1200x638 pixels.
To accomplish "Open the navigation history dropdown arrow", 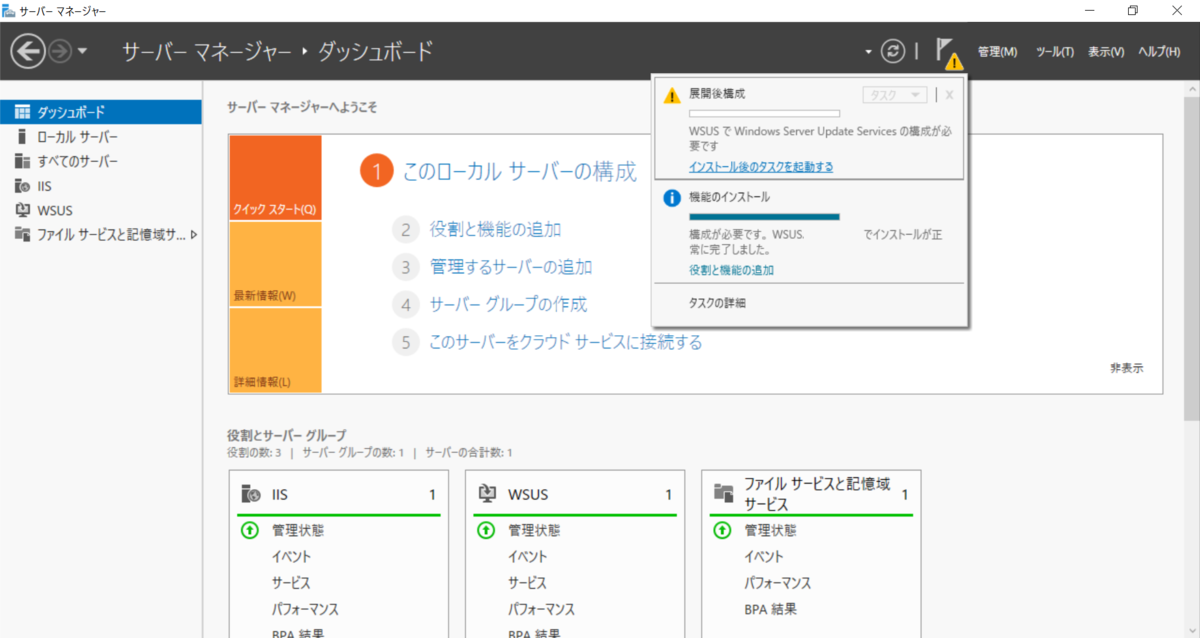I will point(82,51).
